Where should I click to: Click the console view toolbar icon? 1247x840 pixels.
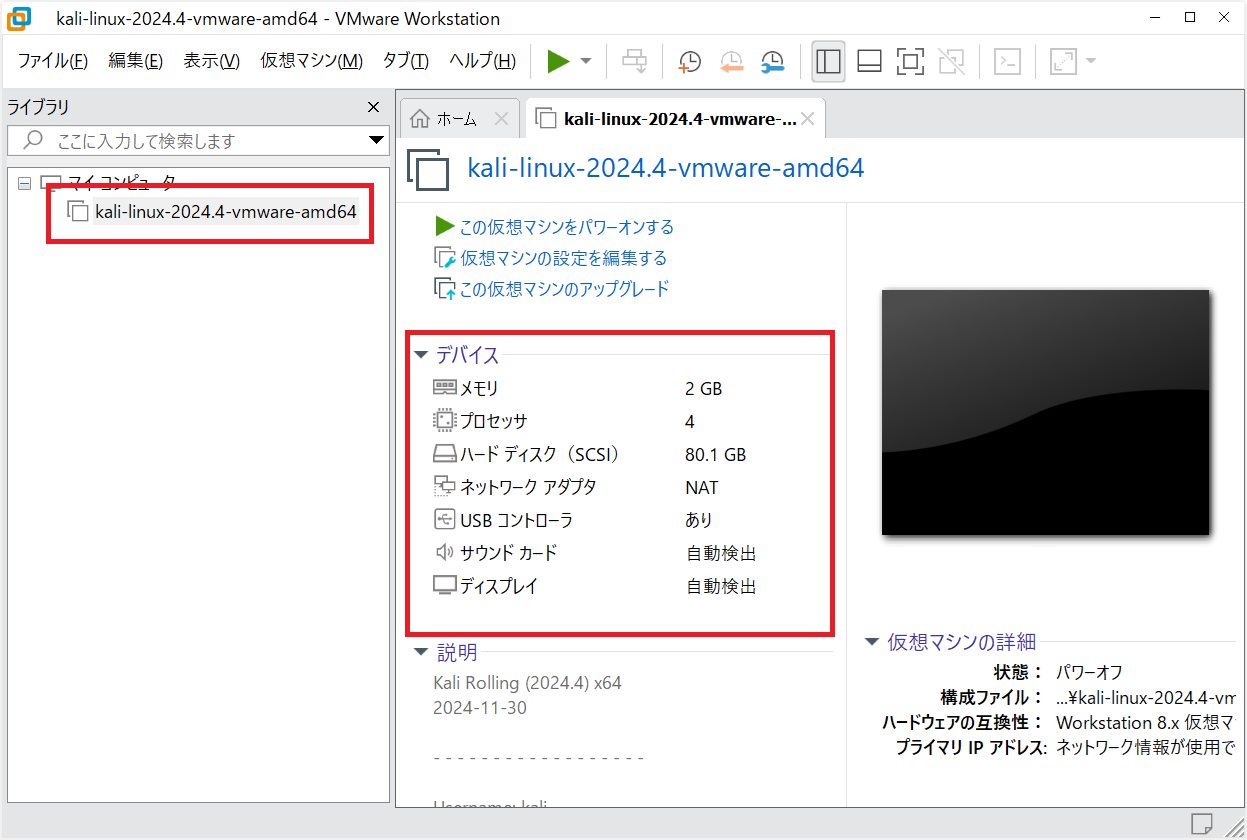point(1007,61)
